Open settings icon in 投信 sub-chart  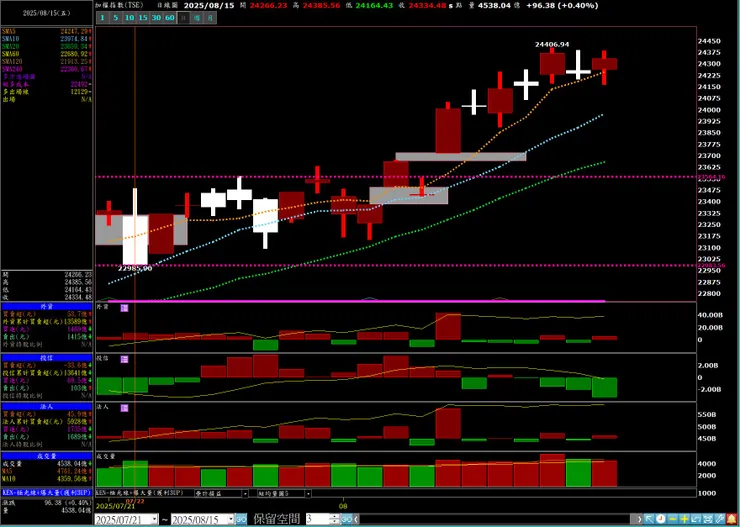(x=124, y=359)
